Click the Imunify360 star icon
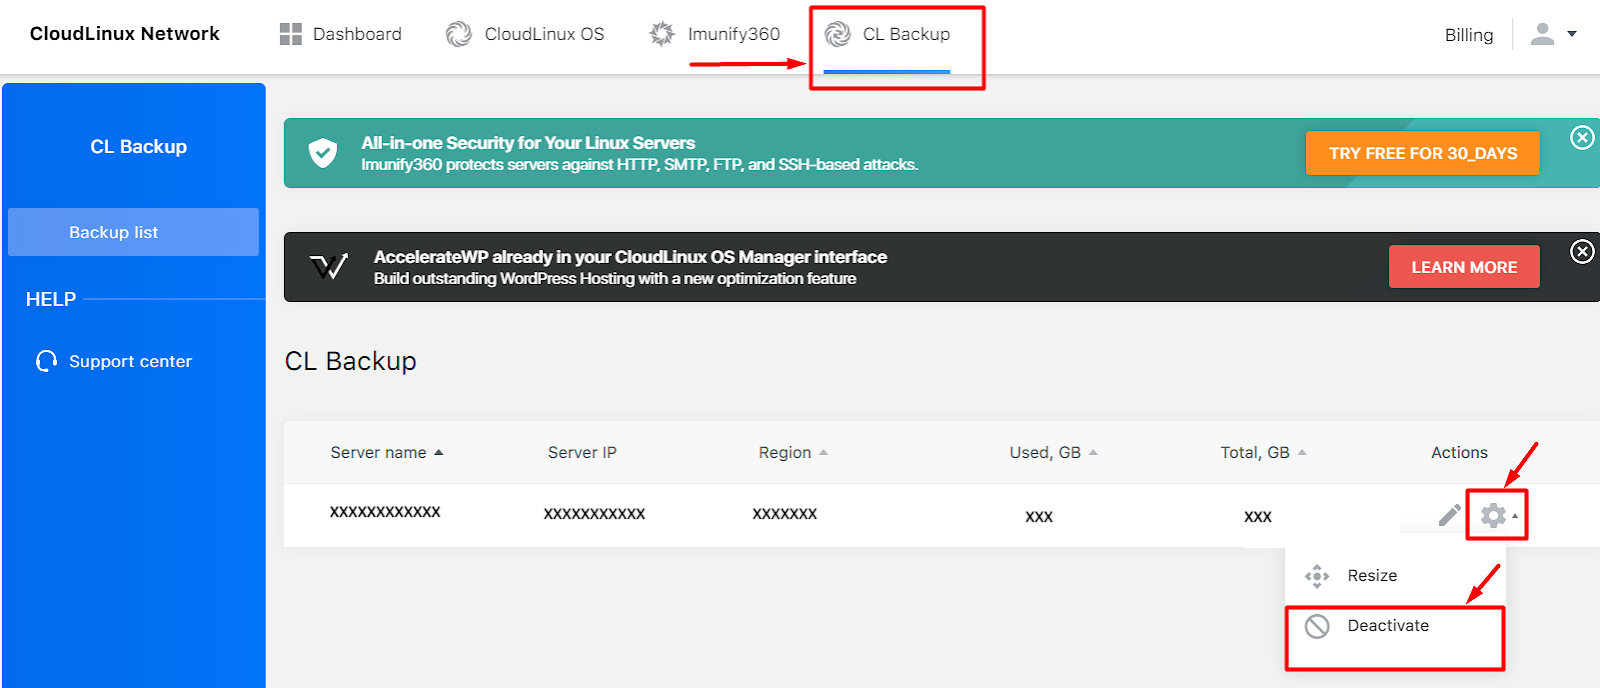The image size is (1600, 688). [x=662, y=34]
